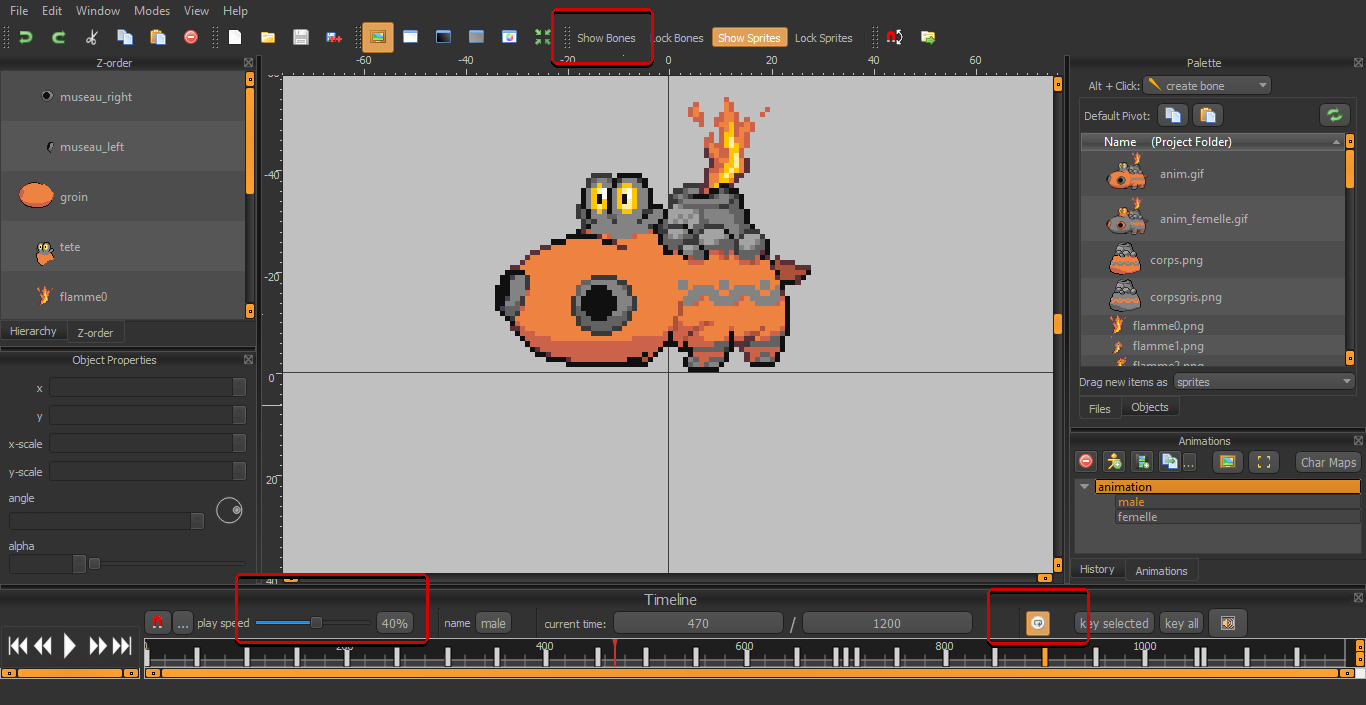
Task: Click the picture icon in the Animations panel
Action: (x=1228, y=461)
